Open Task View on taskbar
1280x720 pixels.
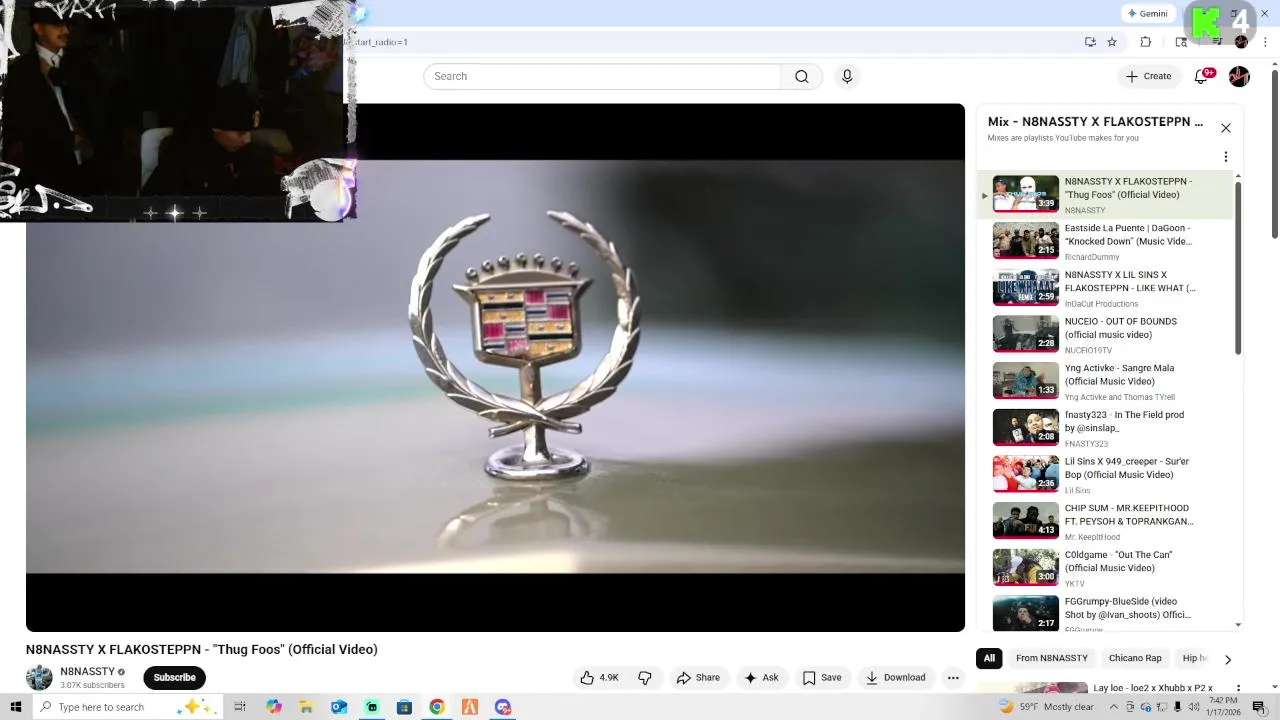click(x=240, y=707)
